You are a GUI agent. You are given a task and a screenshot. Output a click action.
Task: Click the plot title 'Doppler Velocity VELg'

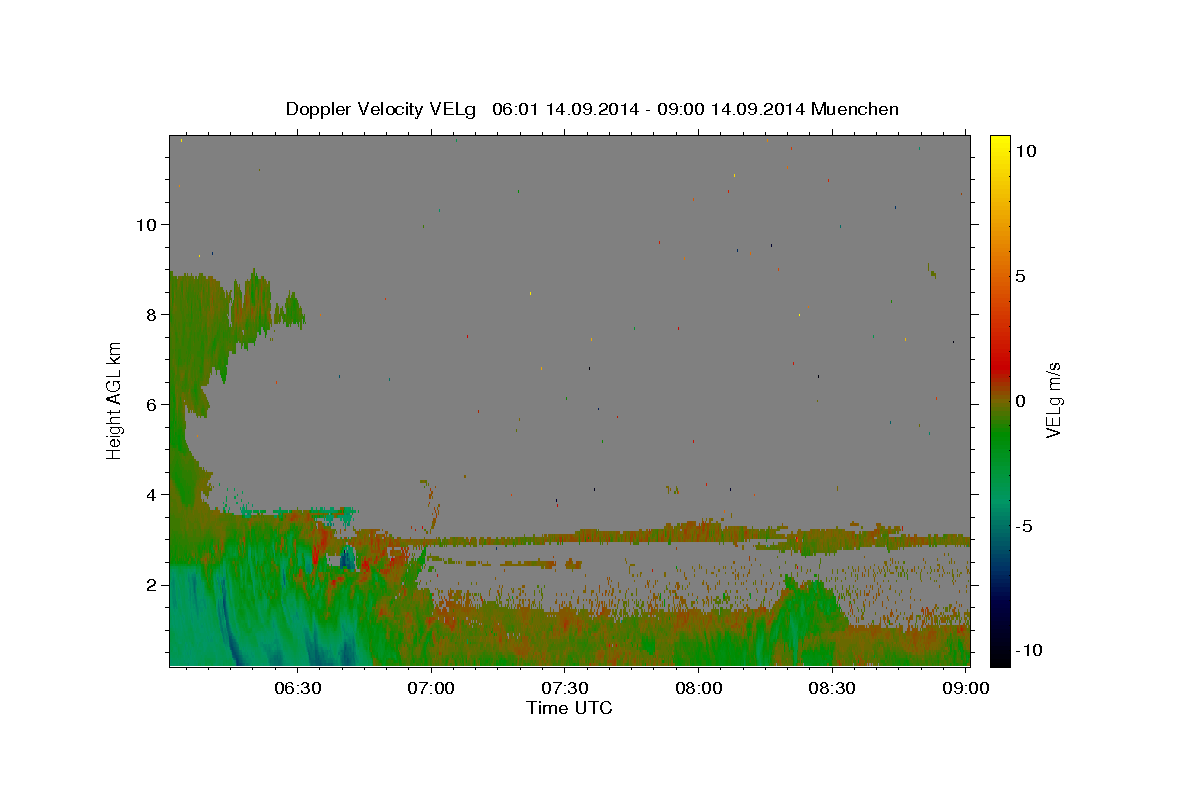pos(382,109)
